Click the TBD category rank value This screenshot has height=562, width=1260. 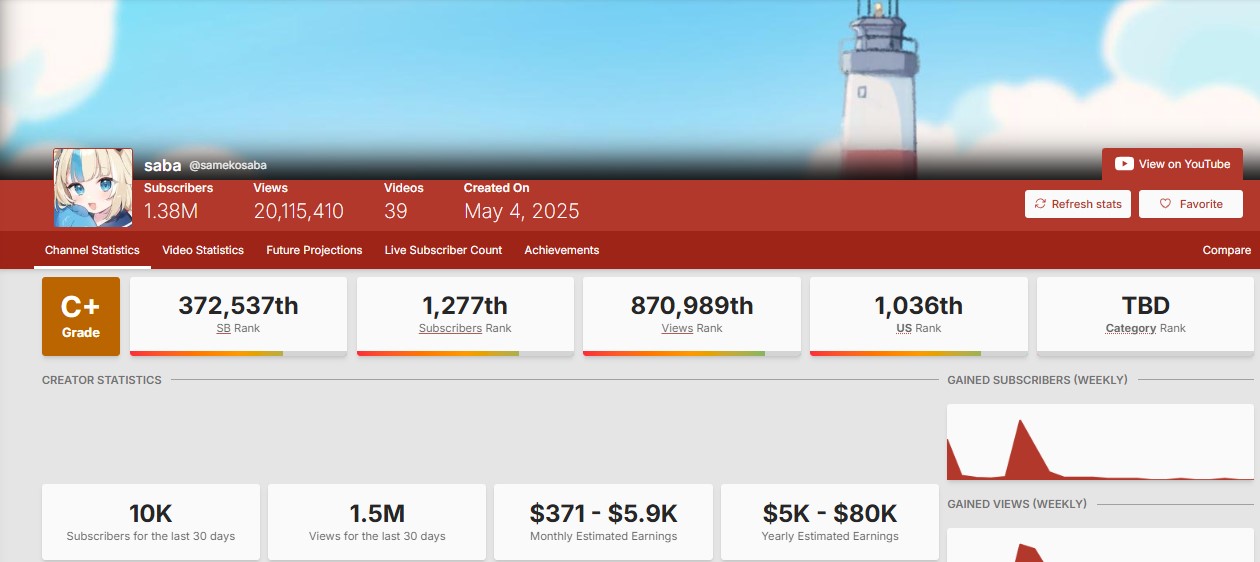[x=1146, y=305]
